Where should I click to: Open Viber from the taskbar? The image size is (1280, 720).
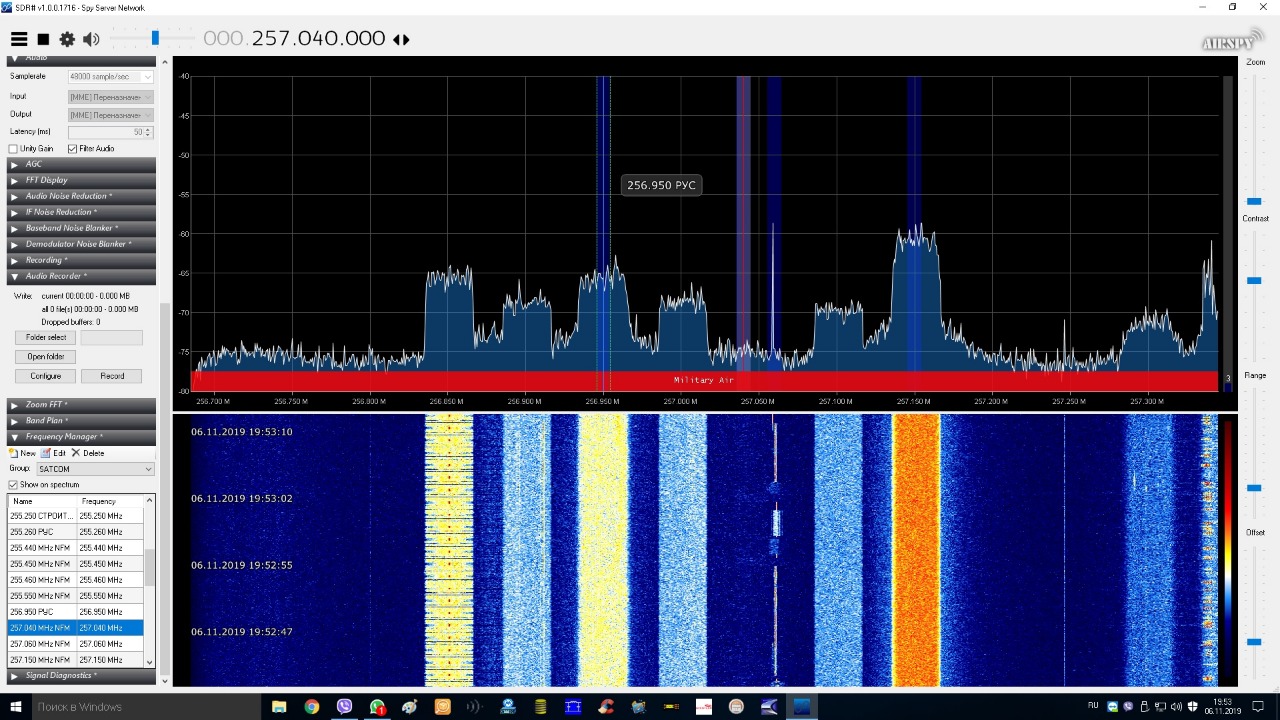(x=345, y=707)
